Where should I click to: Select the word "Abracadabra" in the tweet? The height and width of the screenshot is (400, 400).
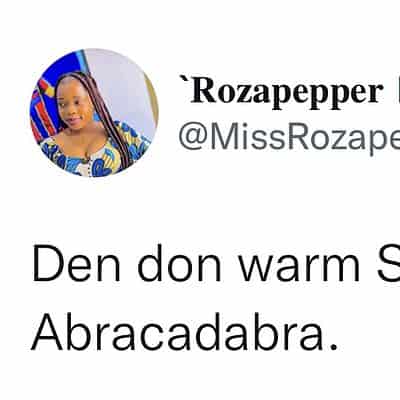coord(177,331)
